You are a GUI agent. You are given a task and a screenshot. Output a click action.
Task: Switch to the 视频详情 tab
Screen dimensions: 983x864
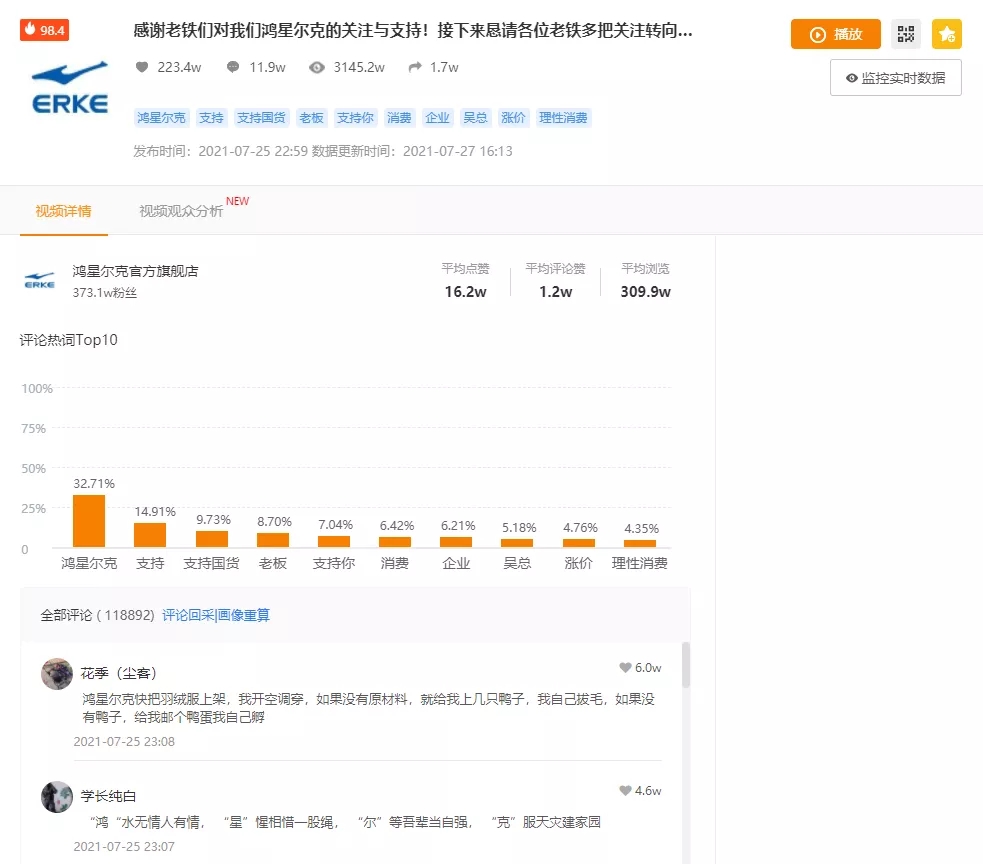[63, 211]
